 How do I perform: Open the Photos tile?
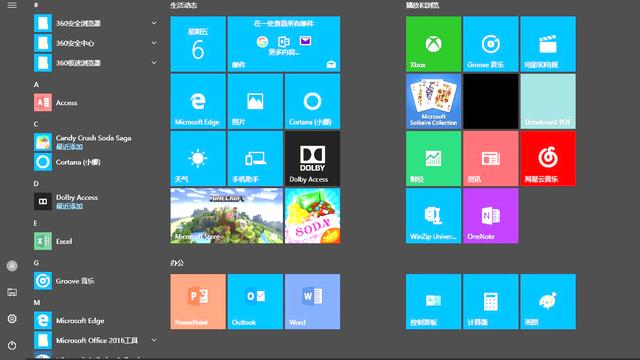coord(255,101)
